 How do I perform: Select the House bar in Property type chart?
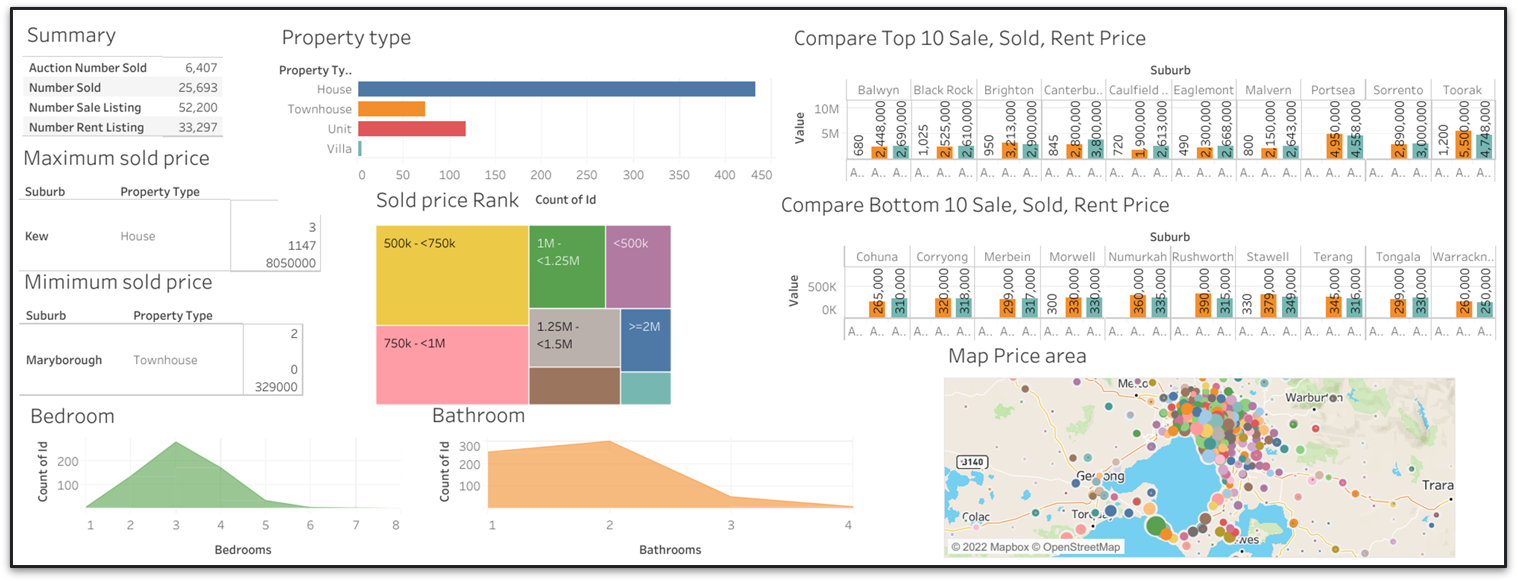[557, 89]
